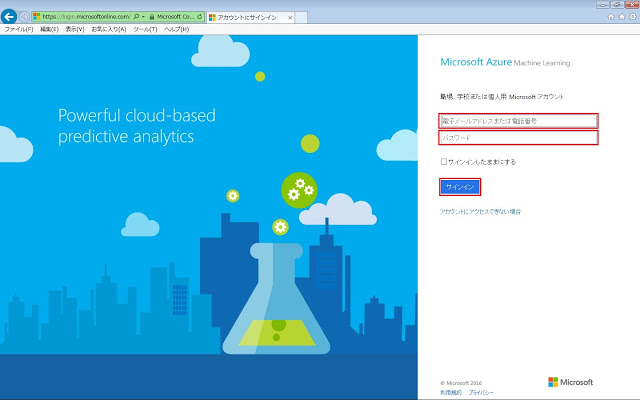Open browser settings gear icon
This screenshot has width=640, height=400.
633,17
